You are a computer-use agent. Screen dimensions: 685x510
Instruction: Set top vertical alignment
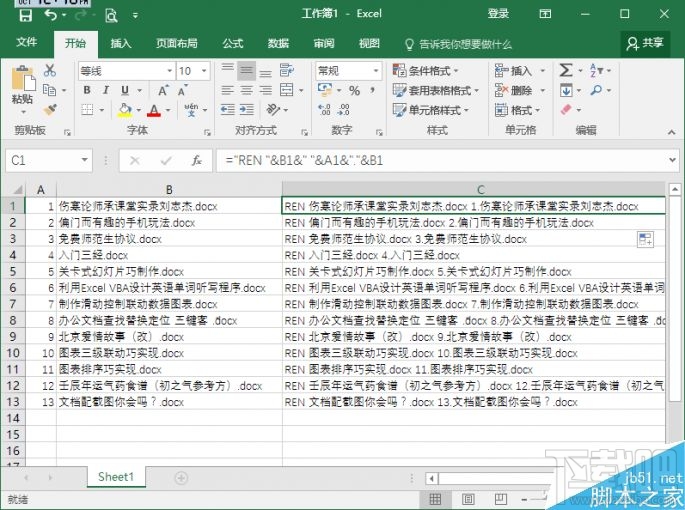click(x=228, y=70)
